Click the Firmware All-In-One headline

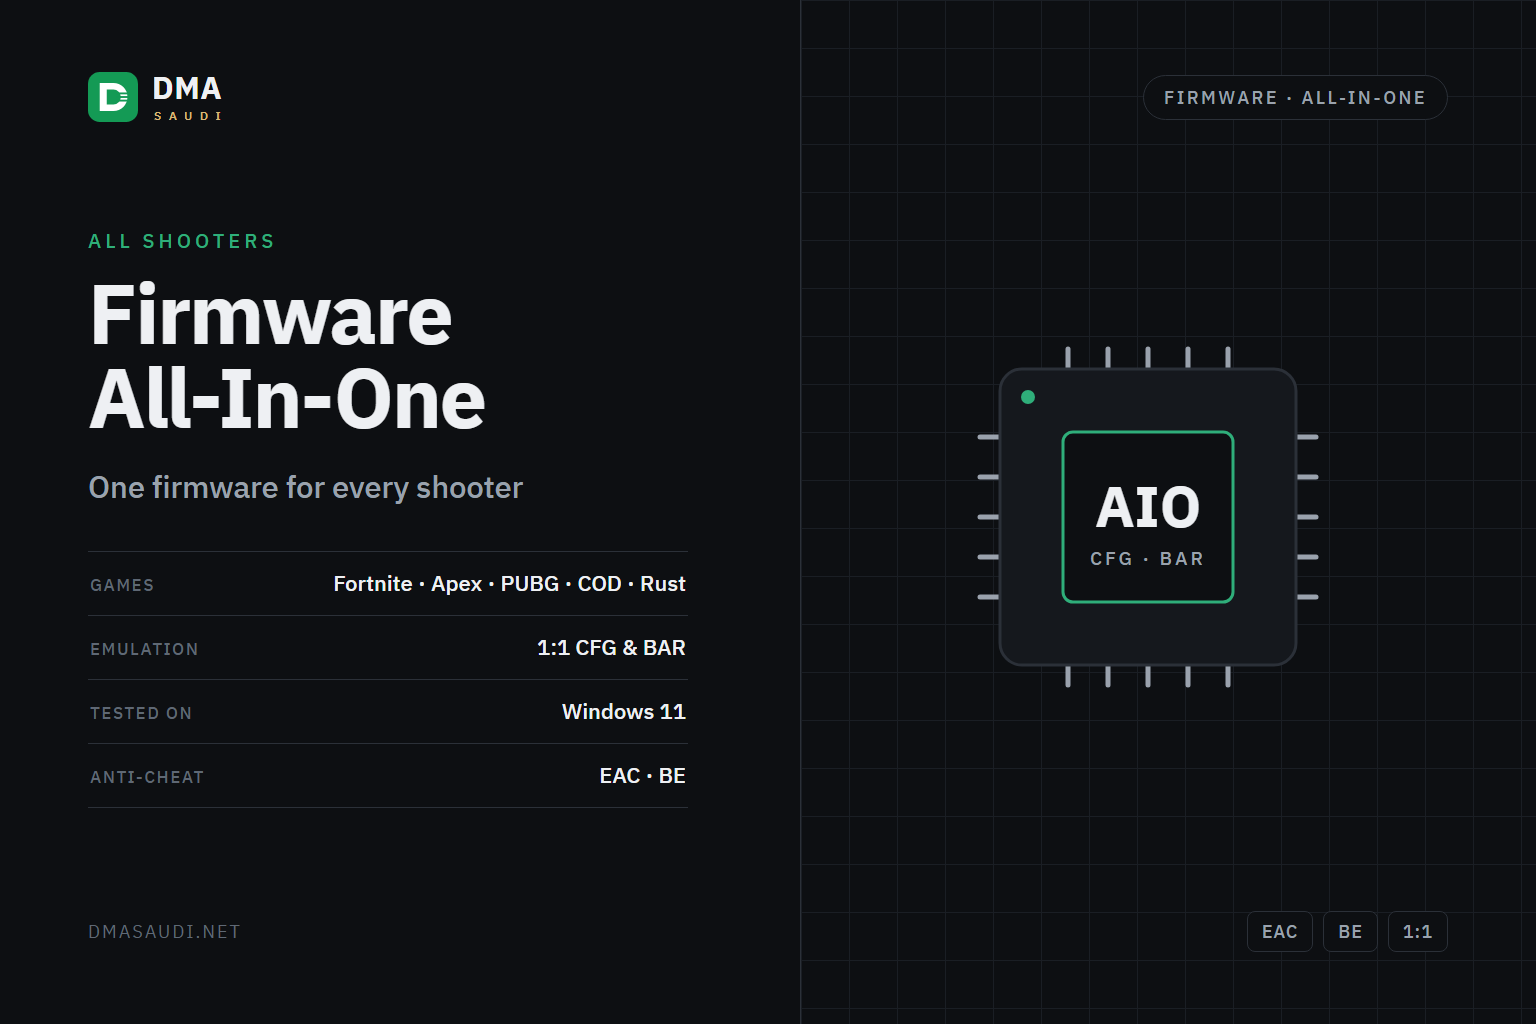[x=288, y=357]
